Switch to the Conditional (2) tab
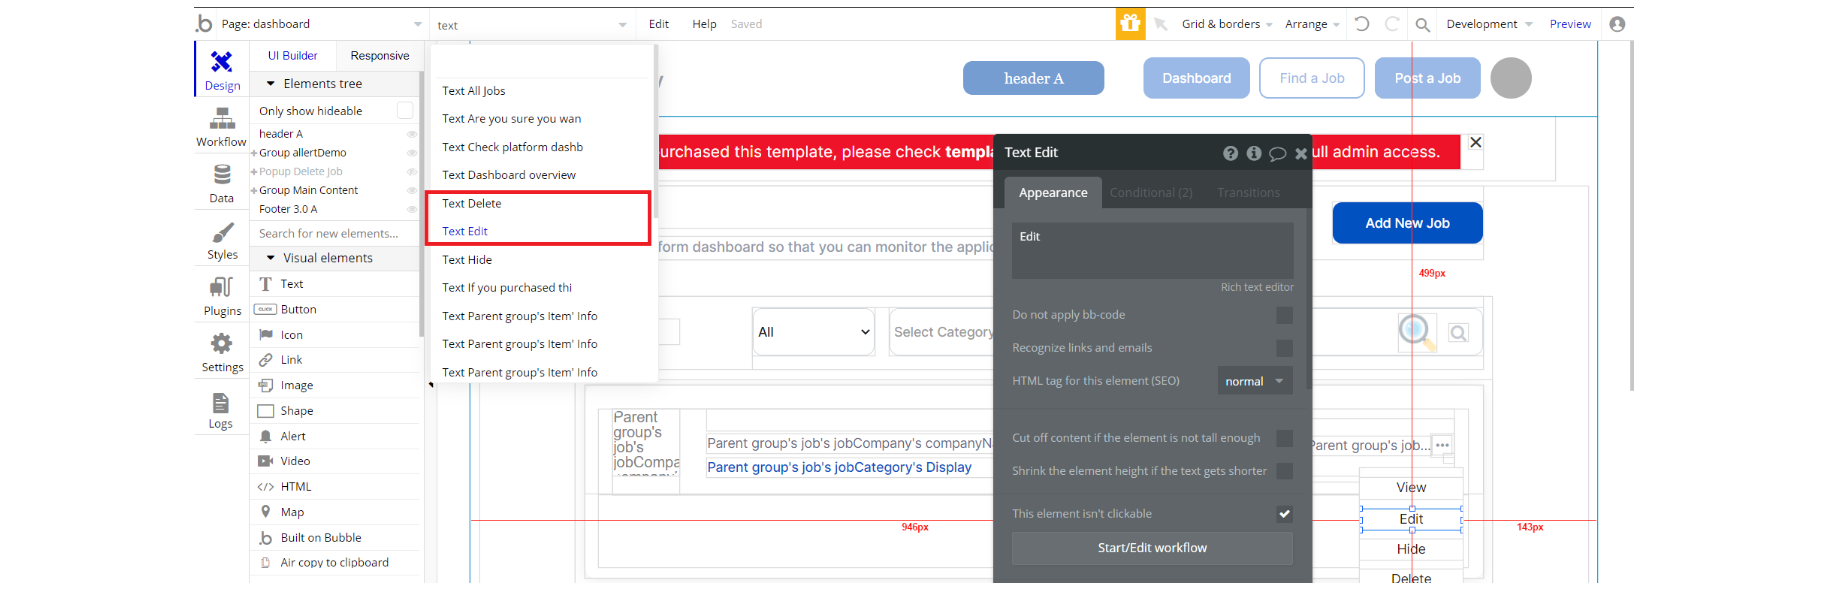The image size is (1830, 592). point(1151,193)
